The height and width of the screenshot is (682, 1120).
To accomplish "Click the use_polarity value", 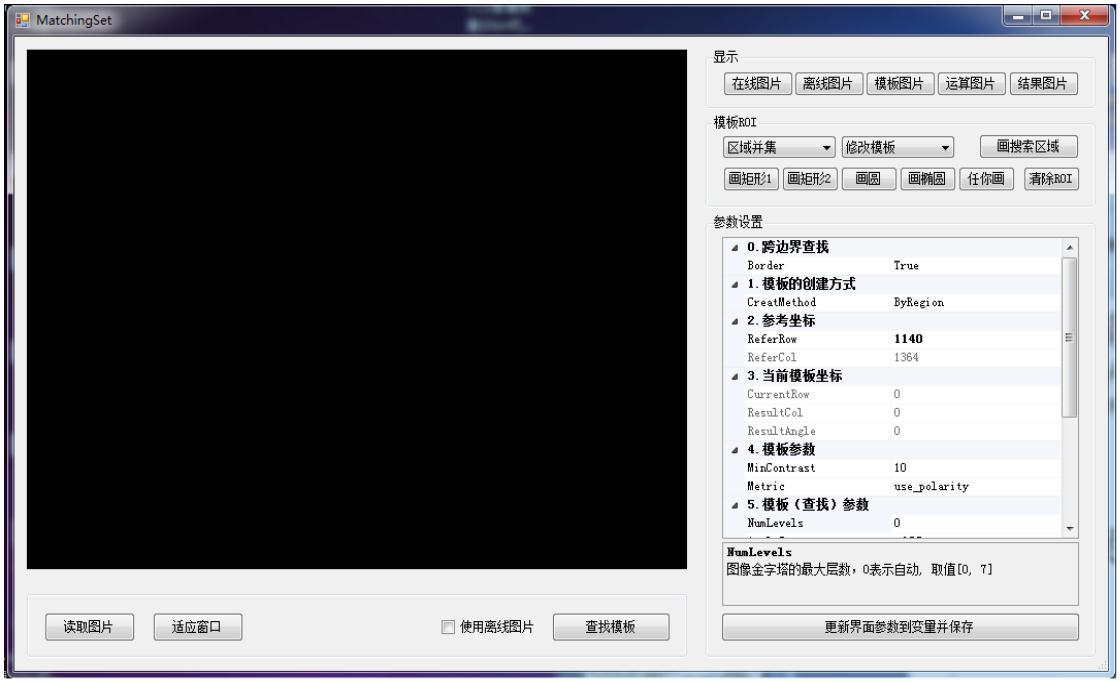I will point(931,487).
